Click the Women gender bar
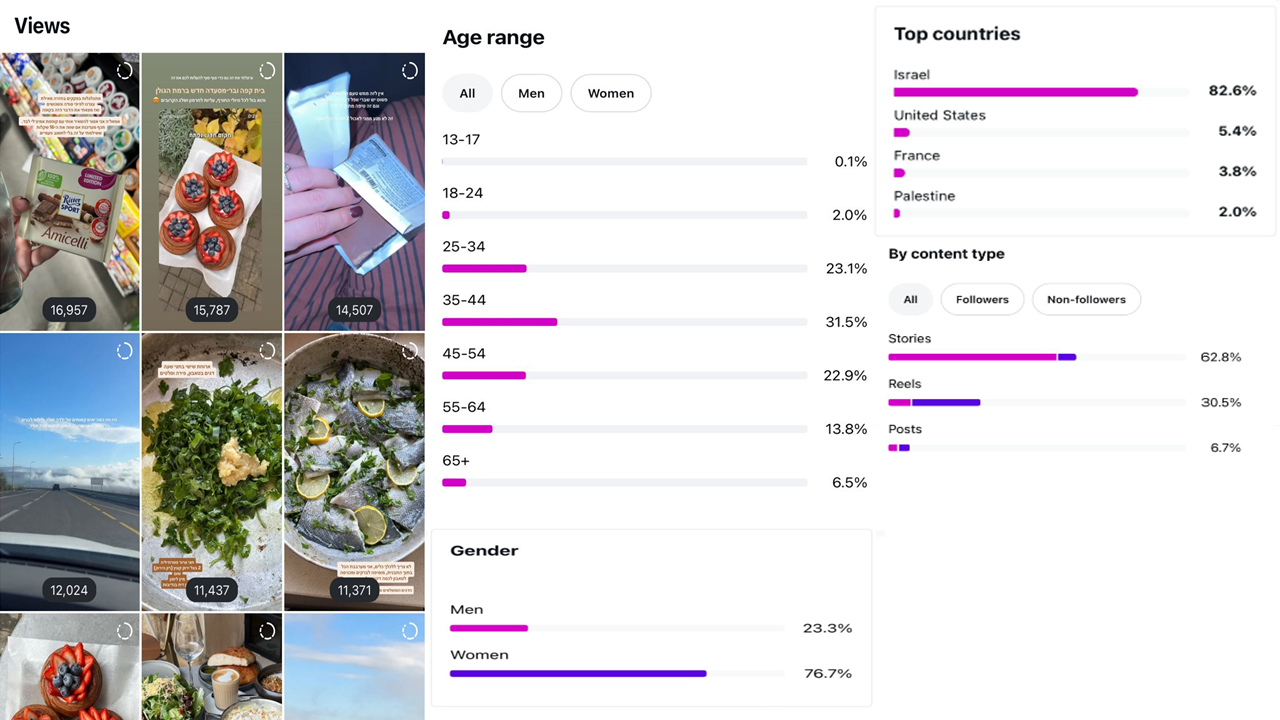 616,674
